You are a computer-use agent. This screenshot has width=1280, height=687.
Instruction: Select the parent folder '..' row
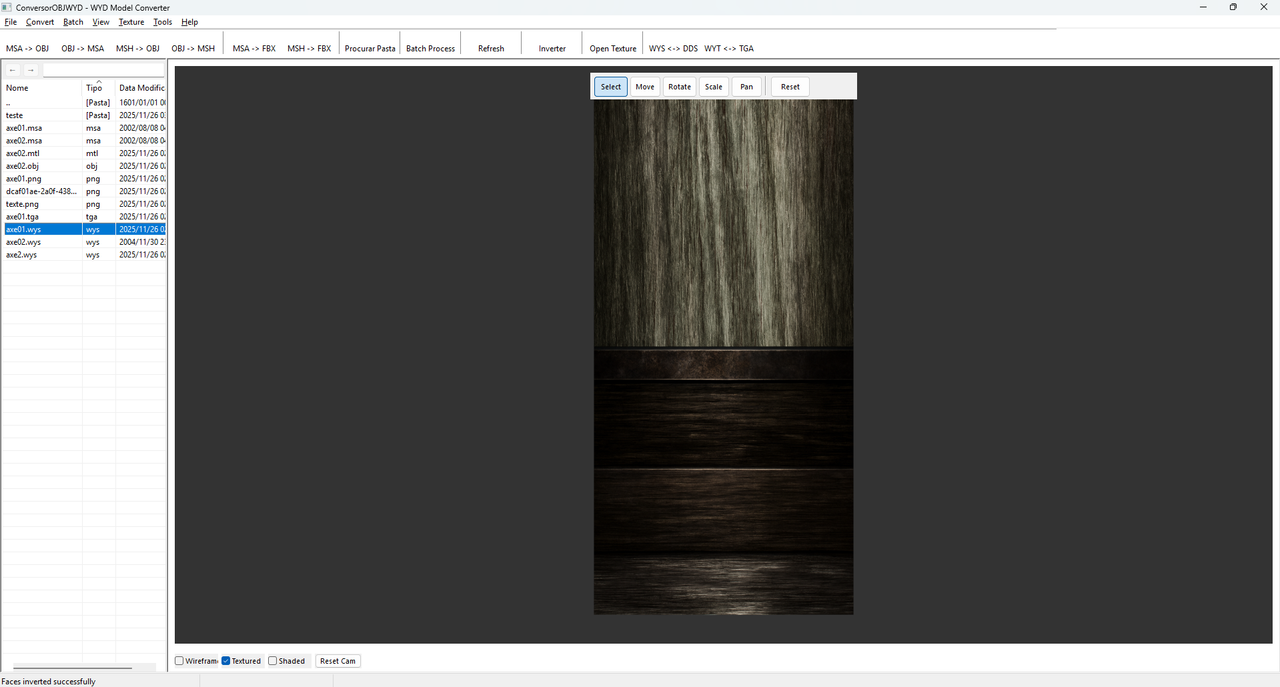point(84,103)
